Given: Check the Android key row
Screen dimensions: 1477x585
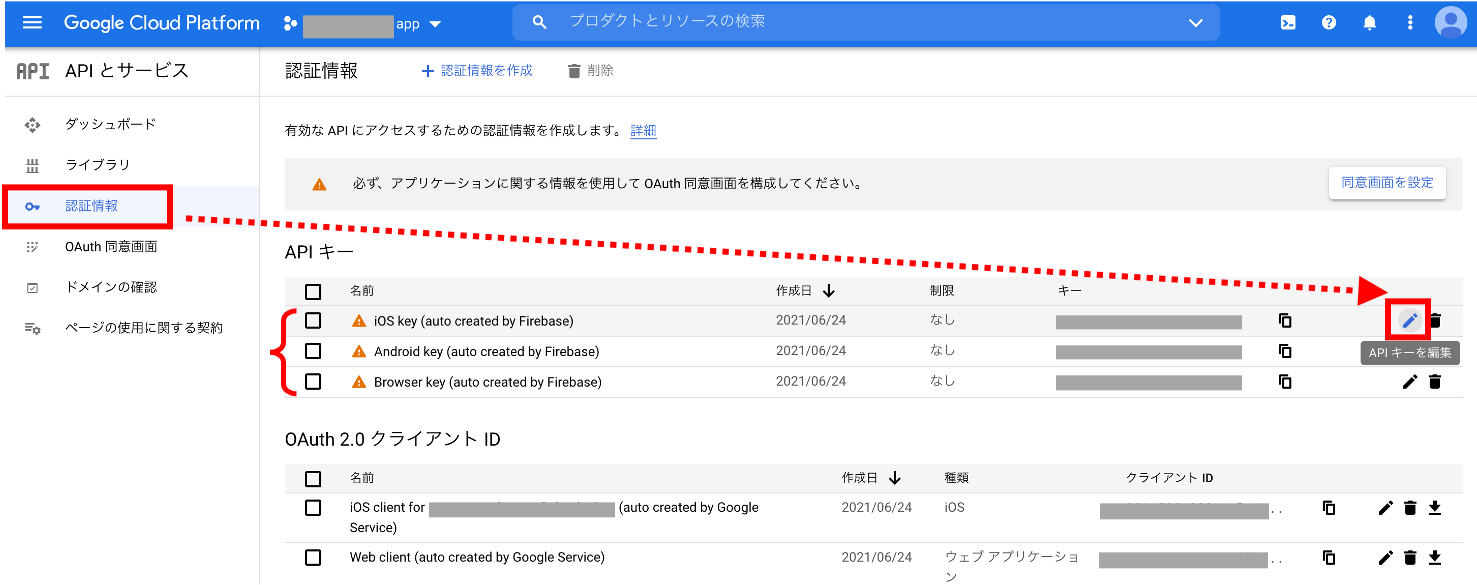Looking at the screenshot, I should click(313, 352).
